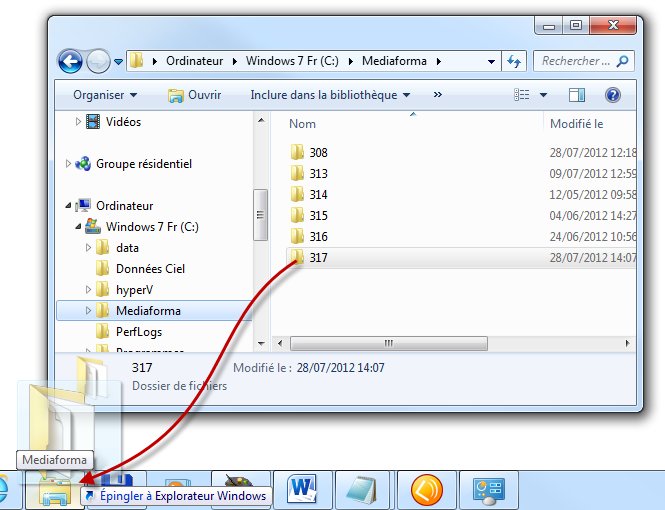Image resolution: width=665 pixels, height=510 pixels.
Task: Click the refresh button beside address bar
Action: tap(515, 61)
